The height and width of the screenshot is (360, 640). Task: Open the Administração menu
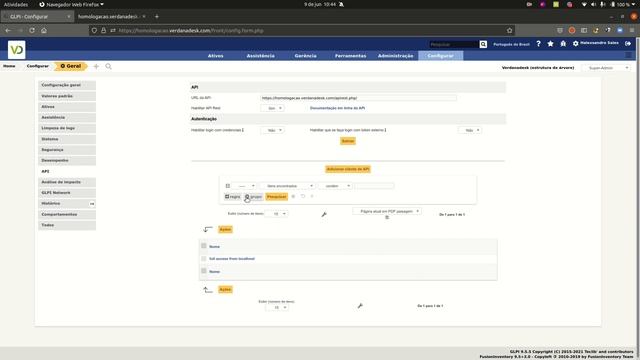pyautogui.click(x=396, y=56)
